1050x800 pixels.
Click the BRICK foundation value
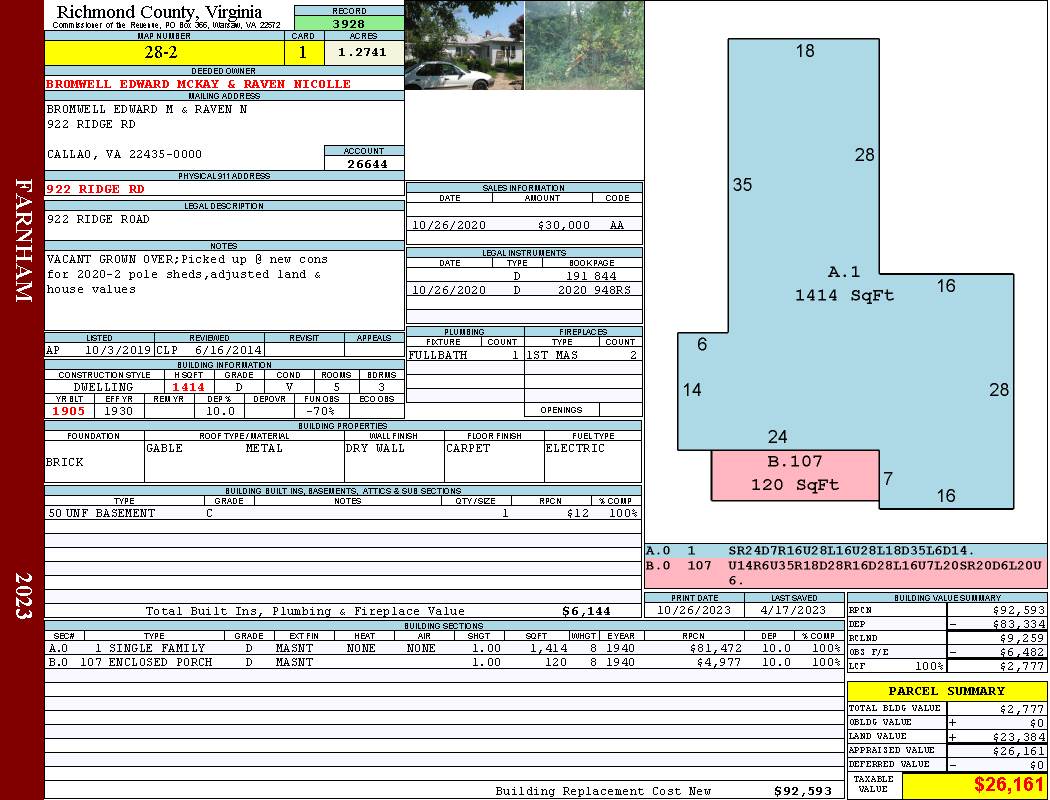[65, 462]
